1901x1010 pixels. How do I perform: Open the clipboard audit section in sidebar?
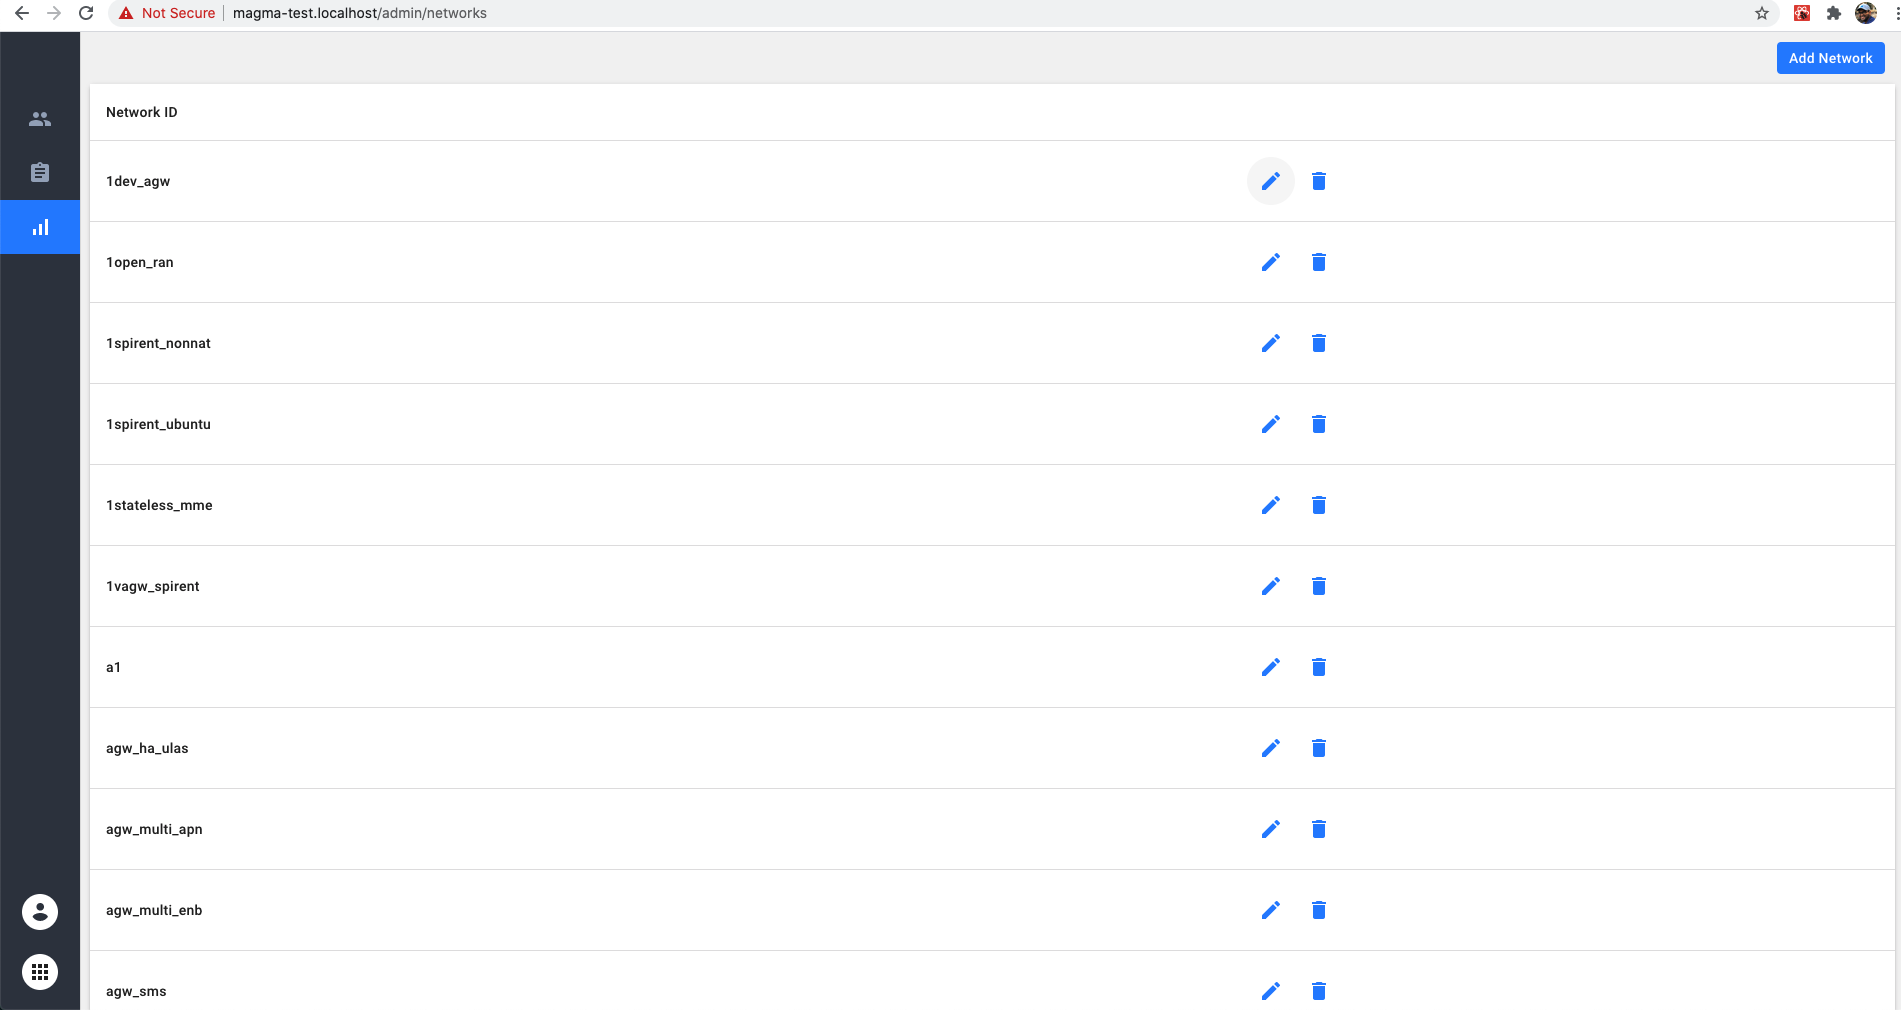[x=40, y=173]
